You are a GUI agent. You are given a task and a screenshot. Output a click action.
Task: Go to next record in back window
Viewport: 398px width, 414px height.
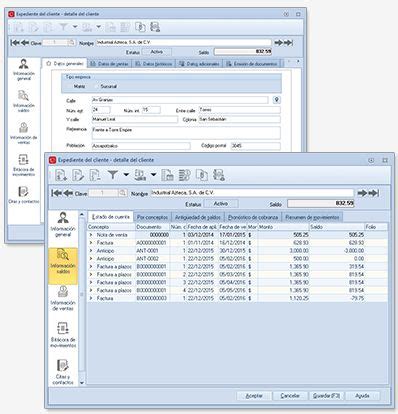pyautogui.click(x=278, y=43)
